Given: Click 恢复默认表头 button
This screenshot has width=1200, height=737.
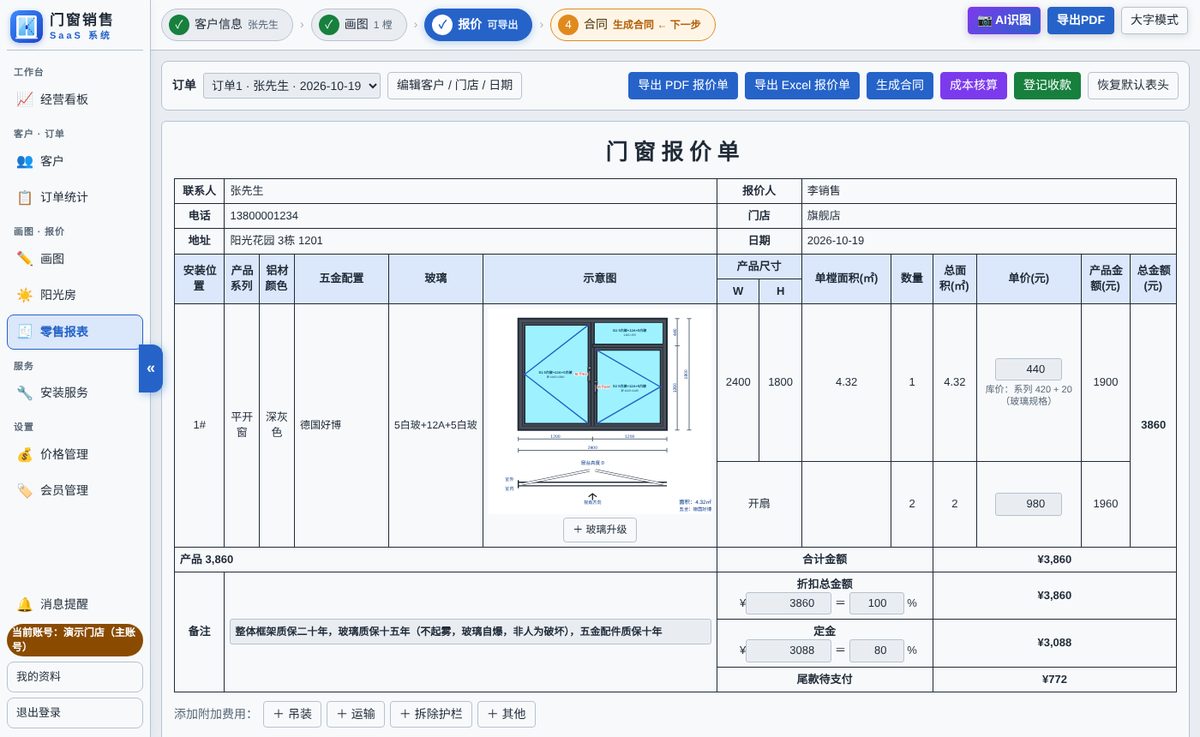Looking at the screenshot, I should pos(1133,86).
